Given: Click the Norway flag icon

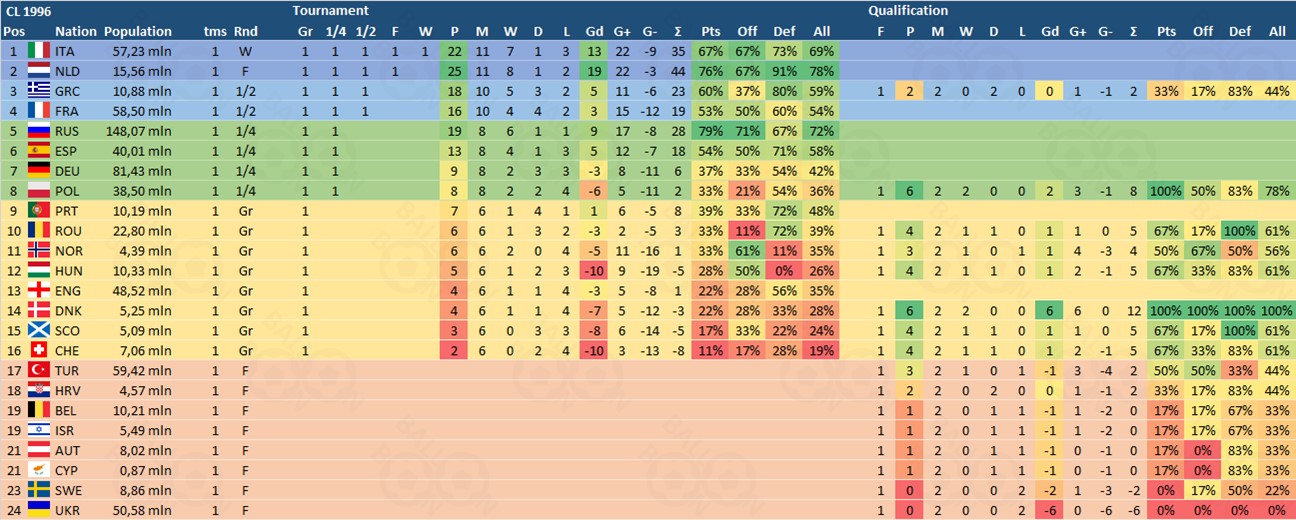Looking at the screenshot, I should coord(38,251).
